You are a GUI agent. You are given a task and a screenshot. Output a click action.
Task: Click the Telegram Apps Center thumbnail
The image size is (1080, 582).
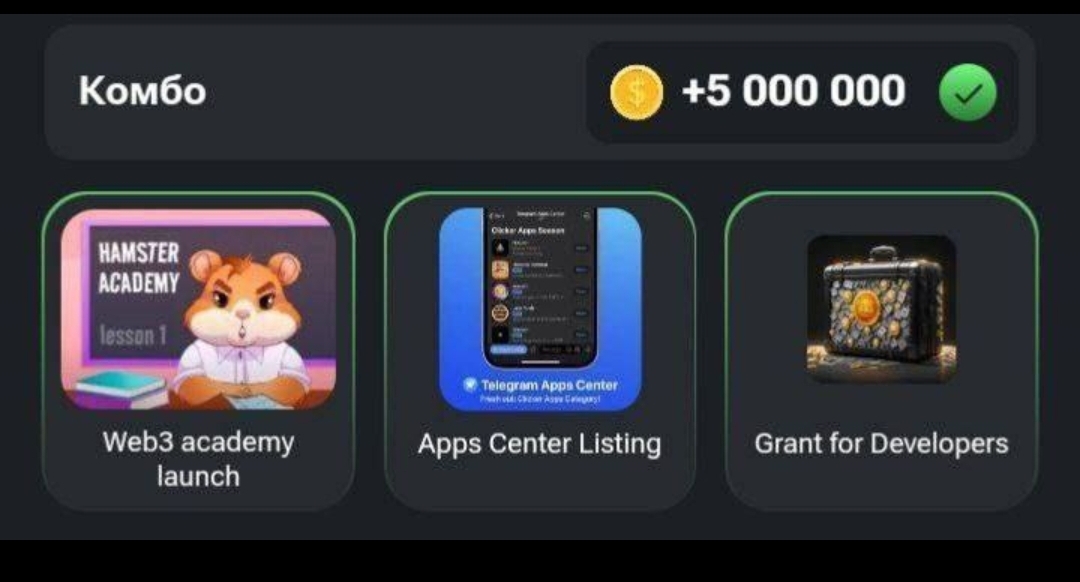540,309
